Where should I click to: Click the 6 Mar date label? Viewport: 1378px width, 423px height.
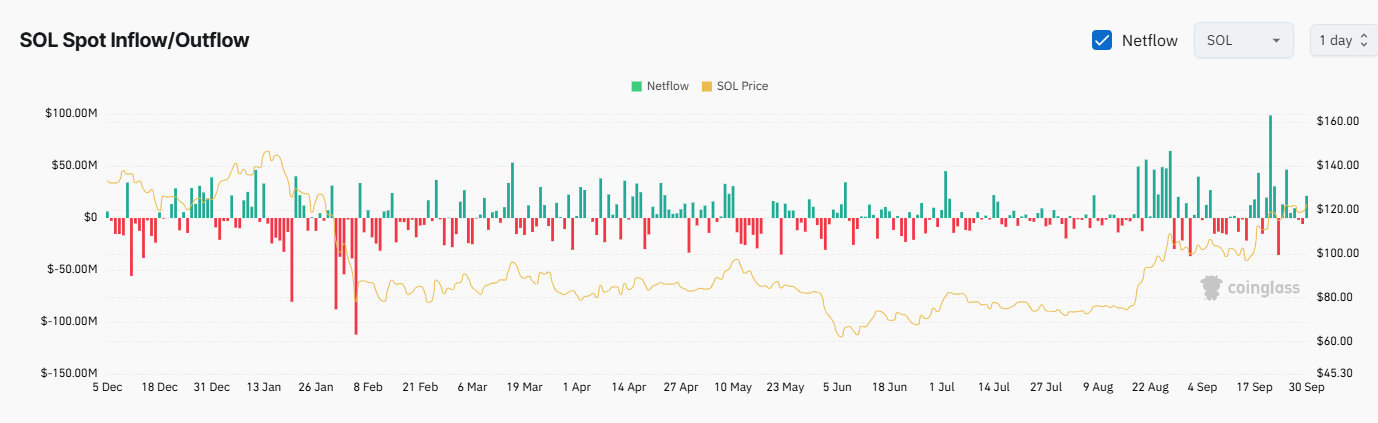click(472, 387)
